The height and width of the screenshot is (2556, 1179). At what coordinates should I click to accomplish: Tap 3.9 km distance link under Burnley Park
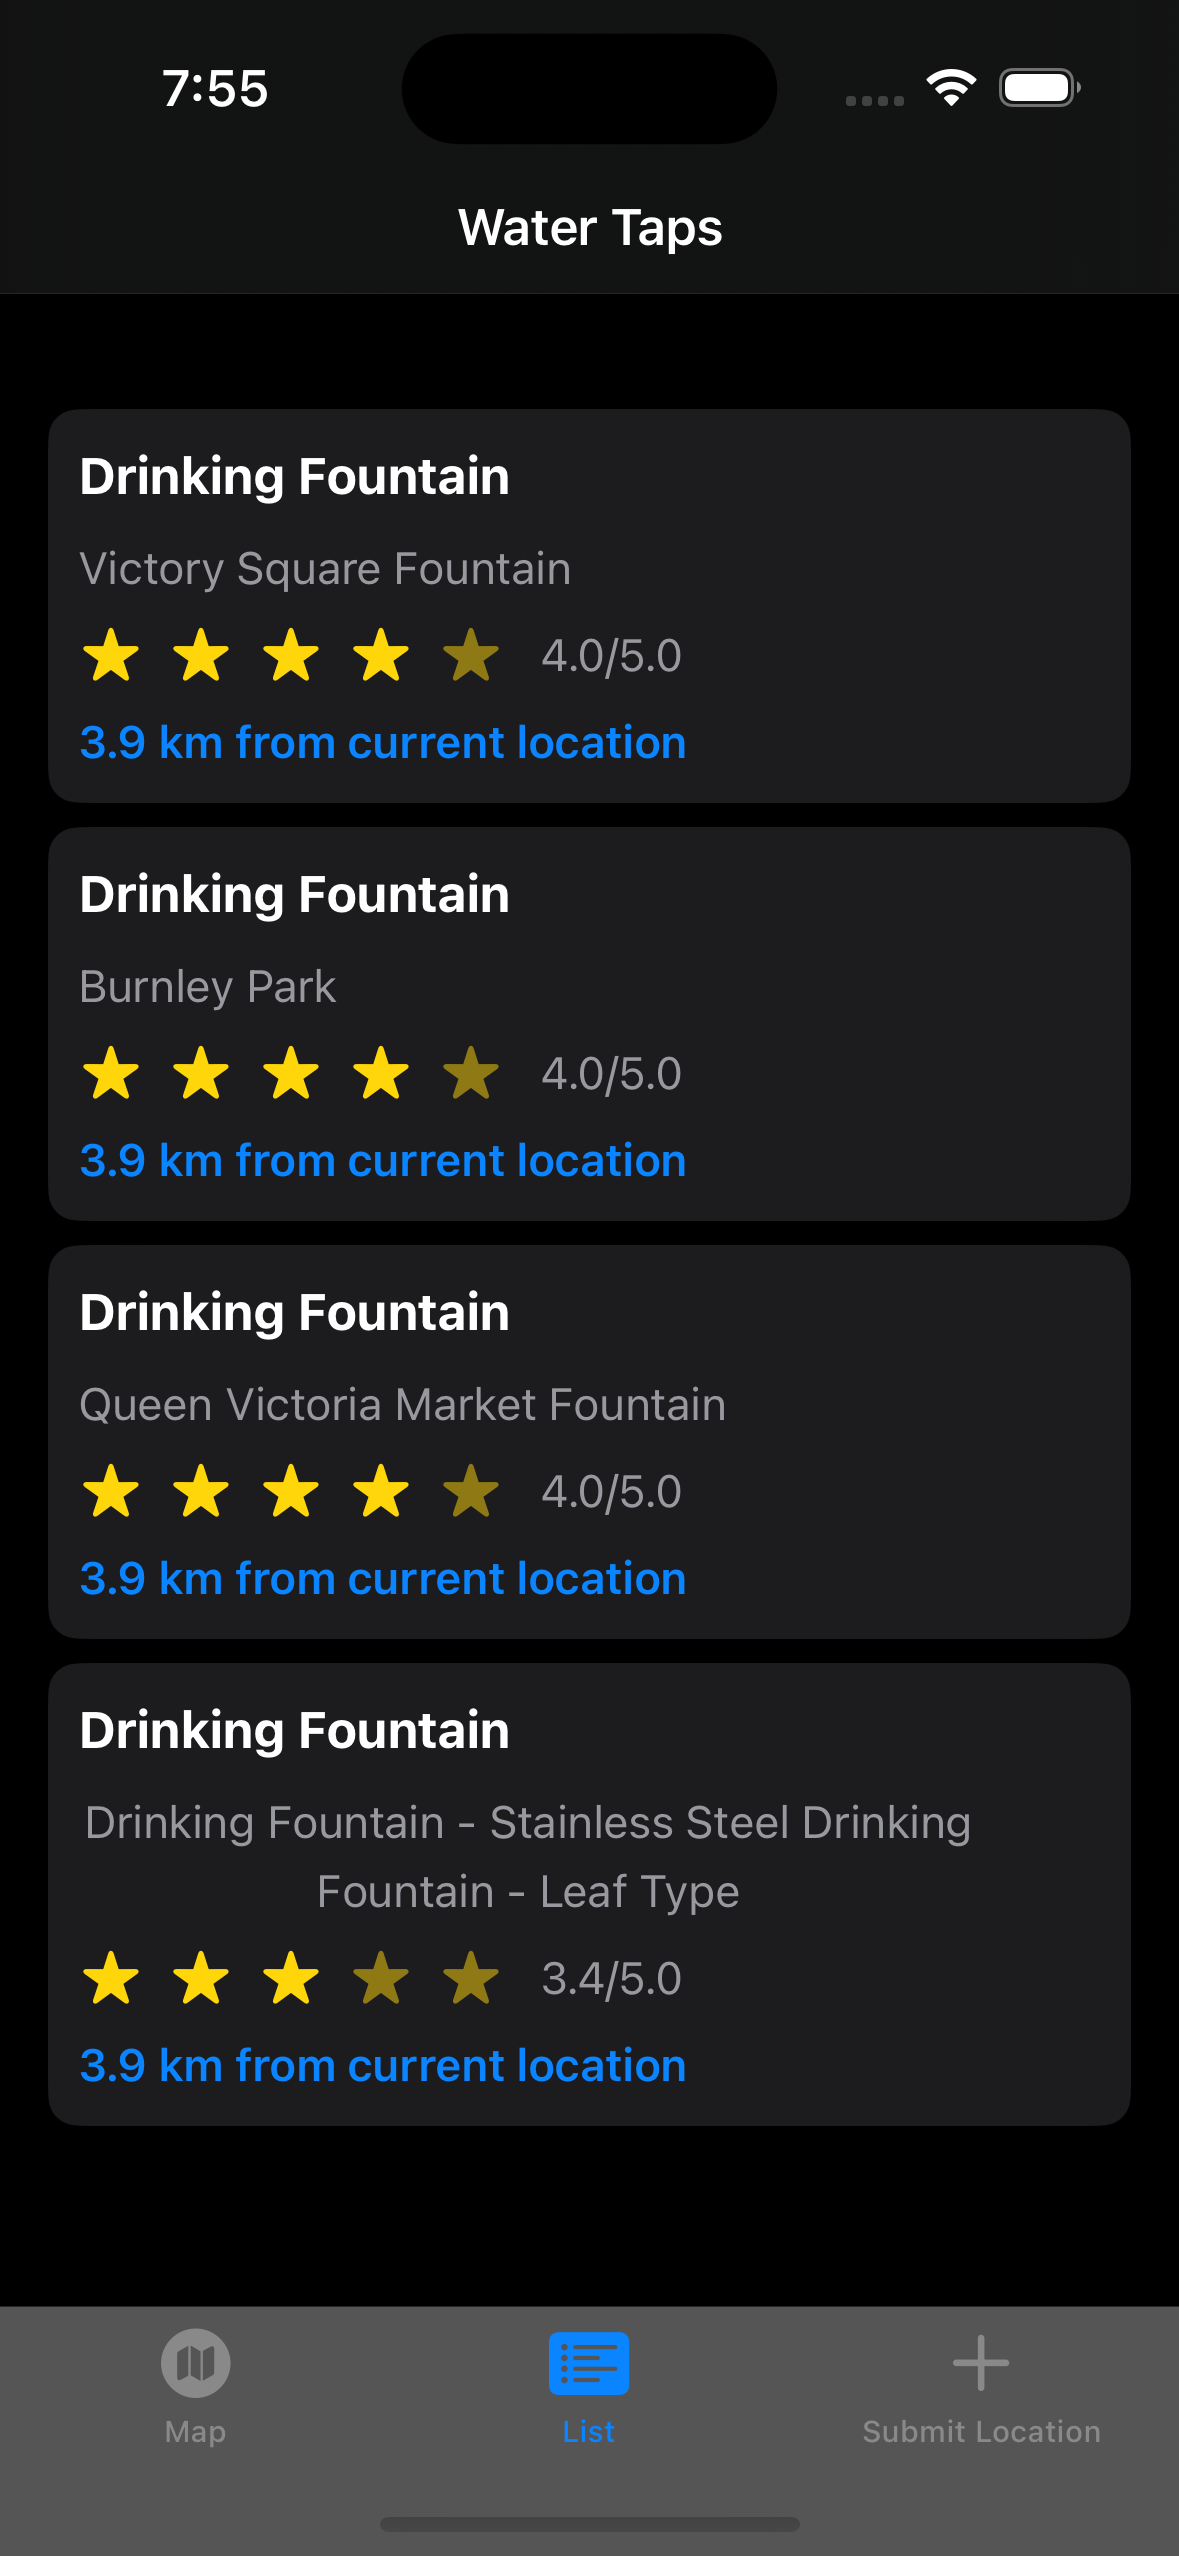(383, 1161)
